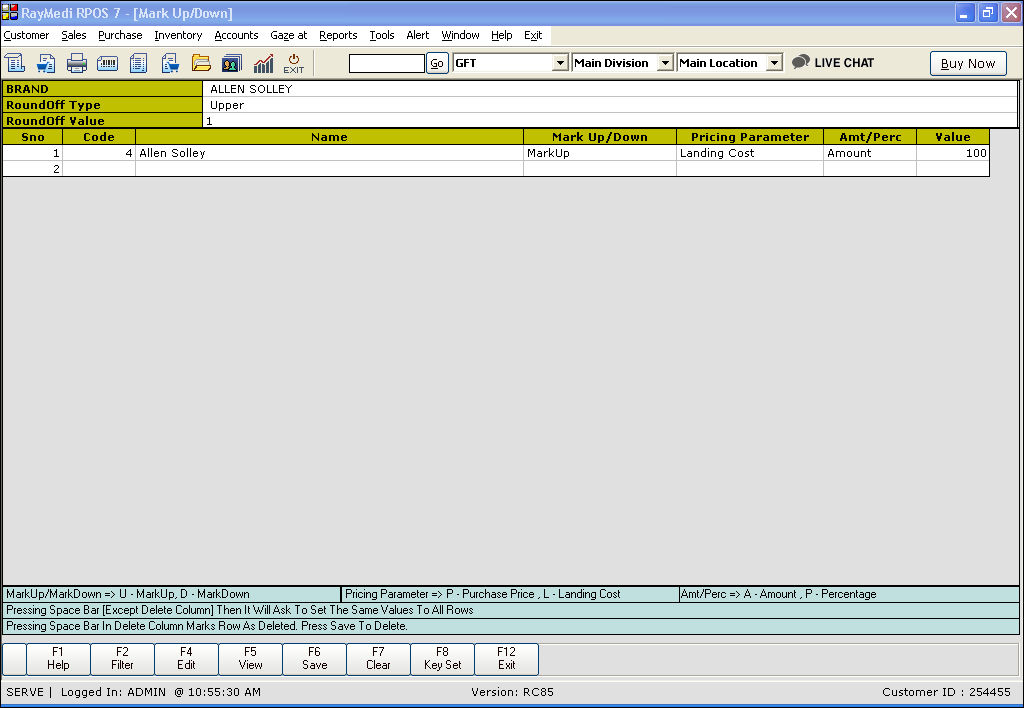Click the Allen Solley name cell
The image size is (1024, 708).
tap(329, 153)
